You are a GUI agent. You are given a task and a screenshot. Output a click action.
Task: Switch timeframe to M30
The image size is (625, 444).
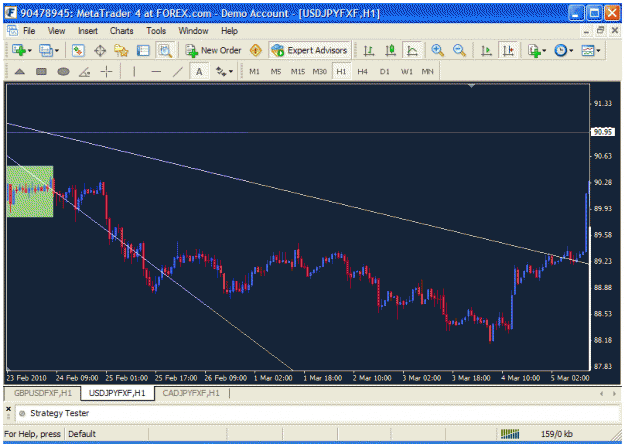(319, 72)
